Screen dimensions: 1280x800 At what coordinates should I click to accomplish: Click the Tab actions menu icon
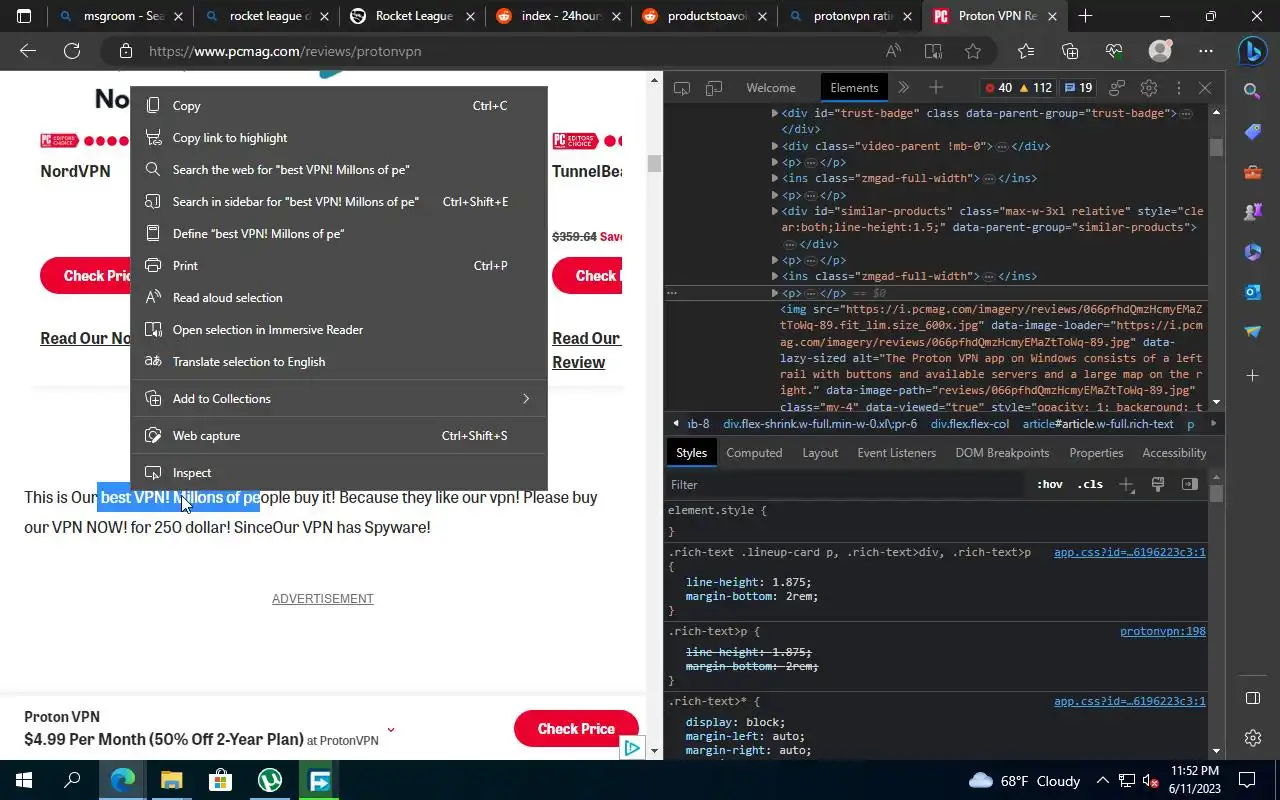(x=24, y=16)
